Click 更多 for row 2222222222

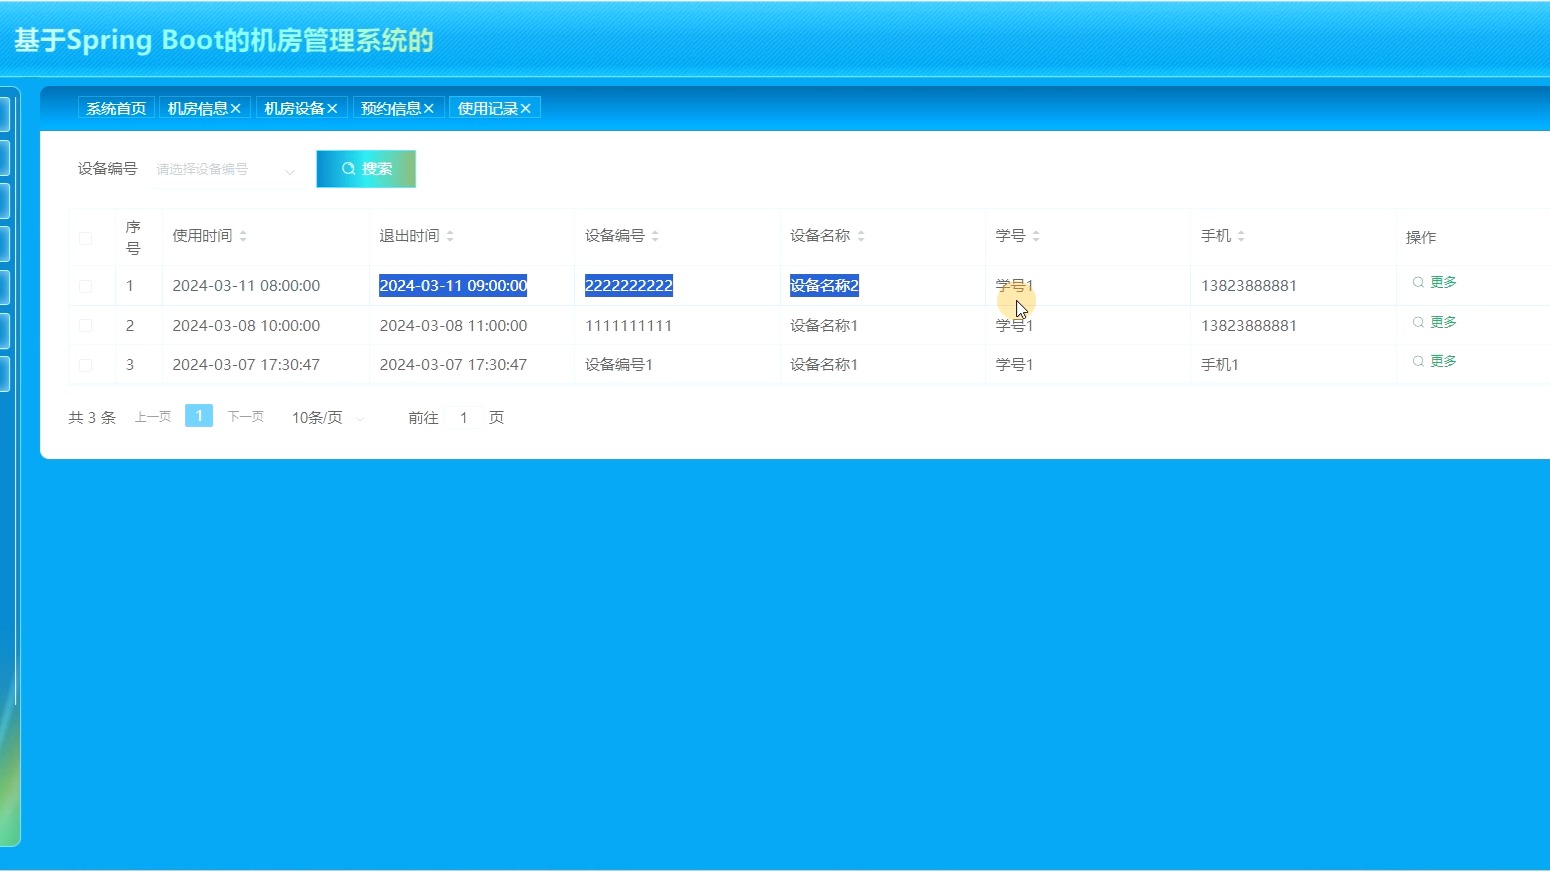1434,282
